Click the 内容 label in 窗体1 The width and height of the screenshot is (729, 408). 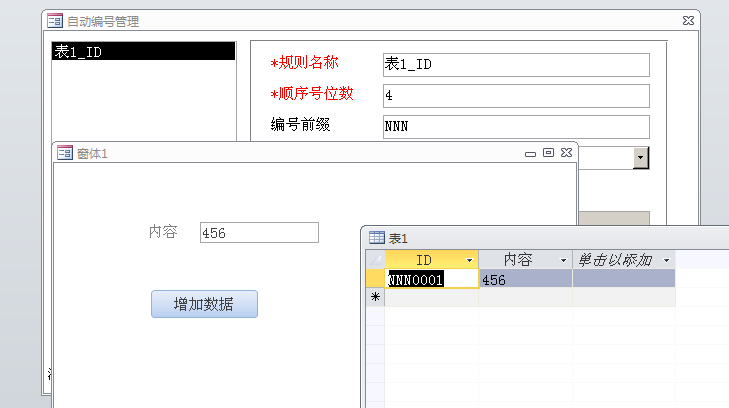(x=163, y=231)
